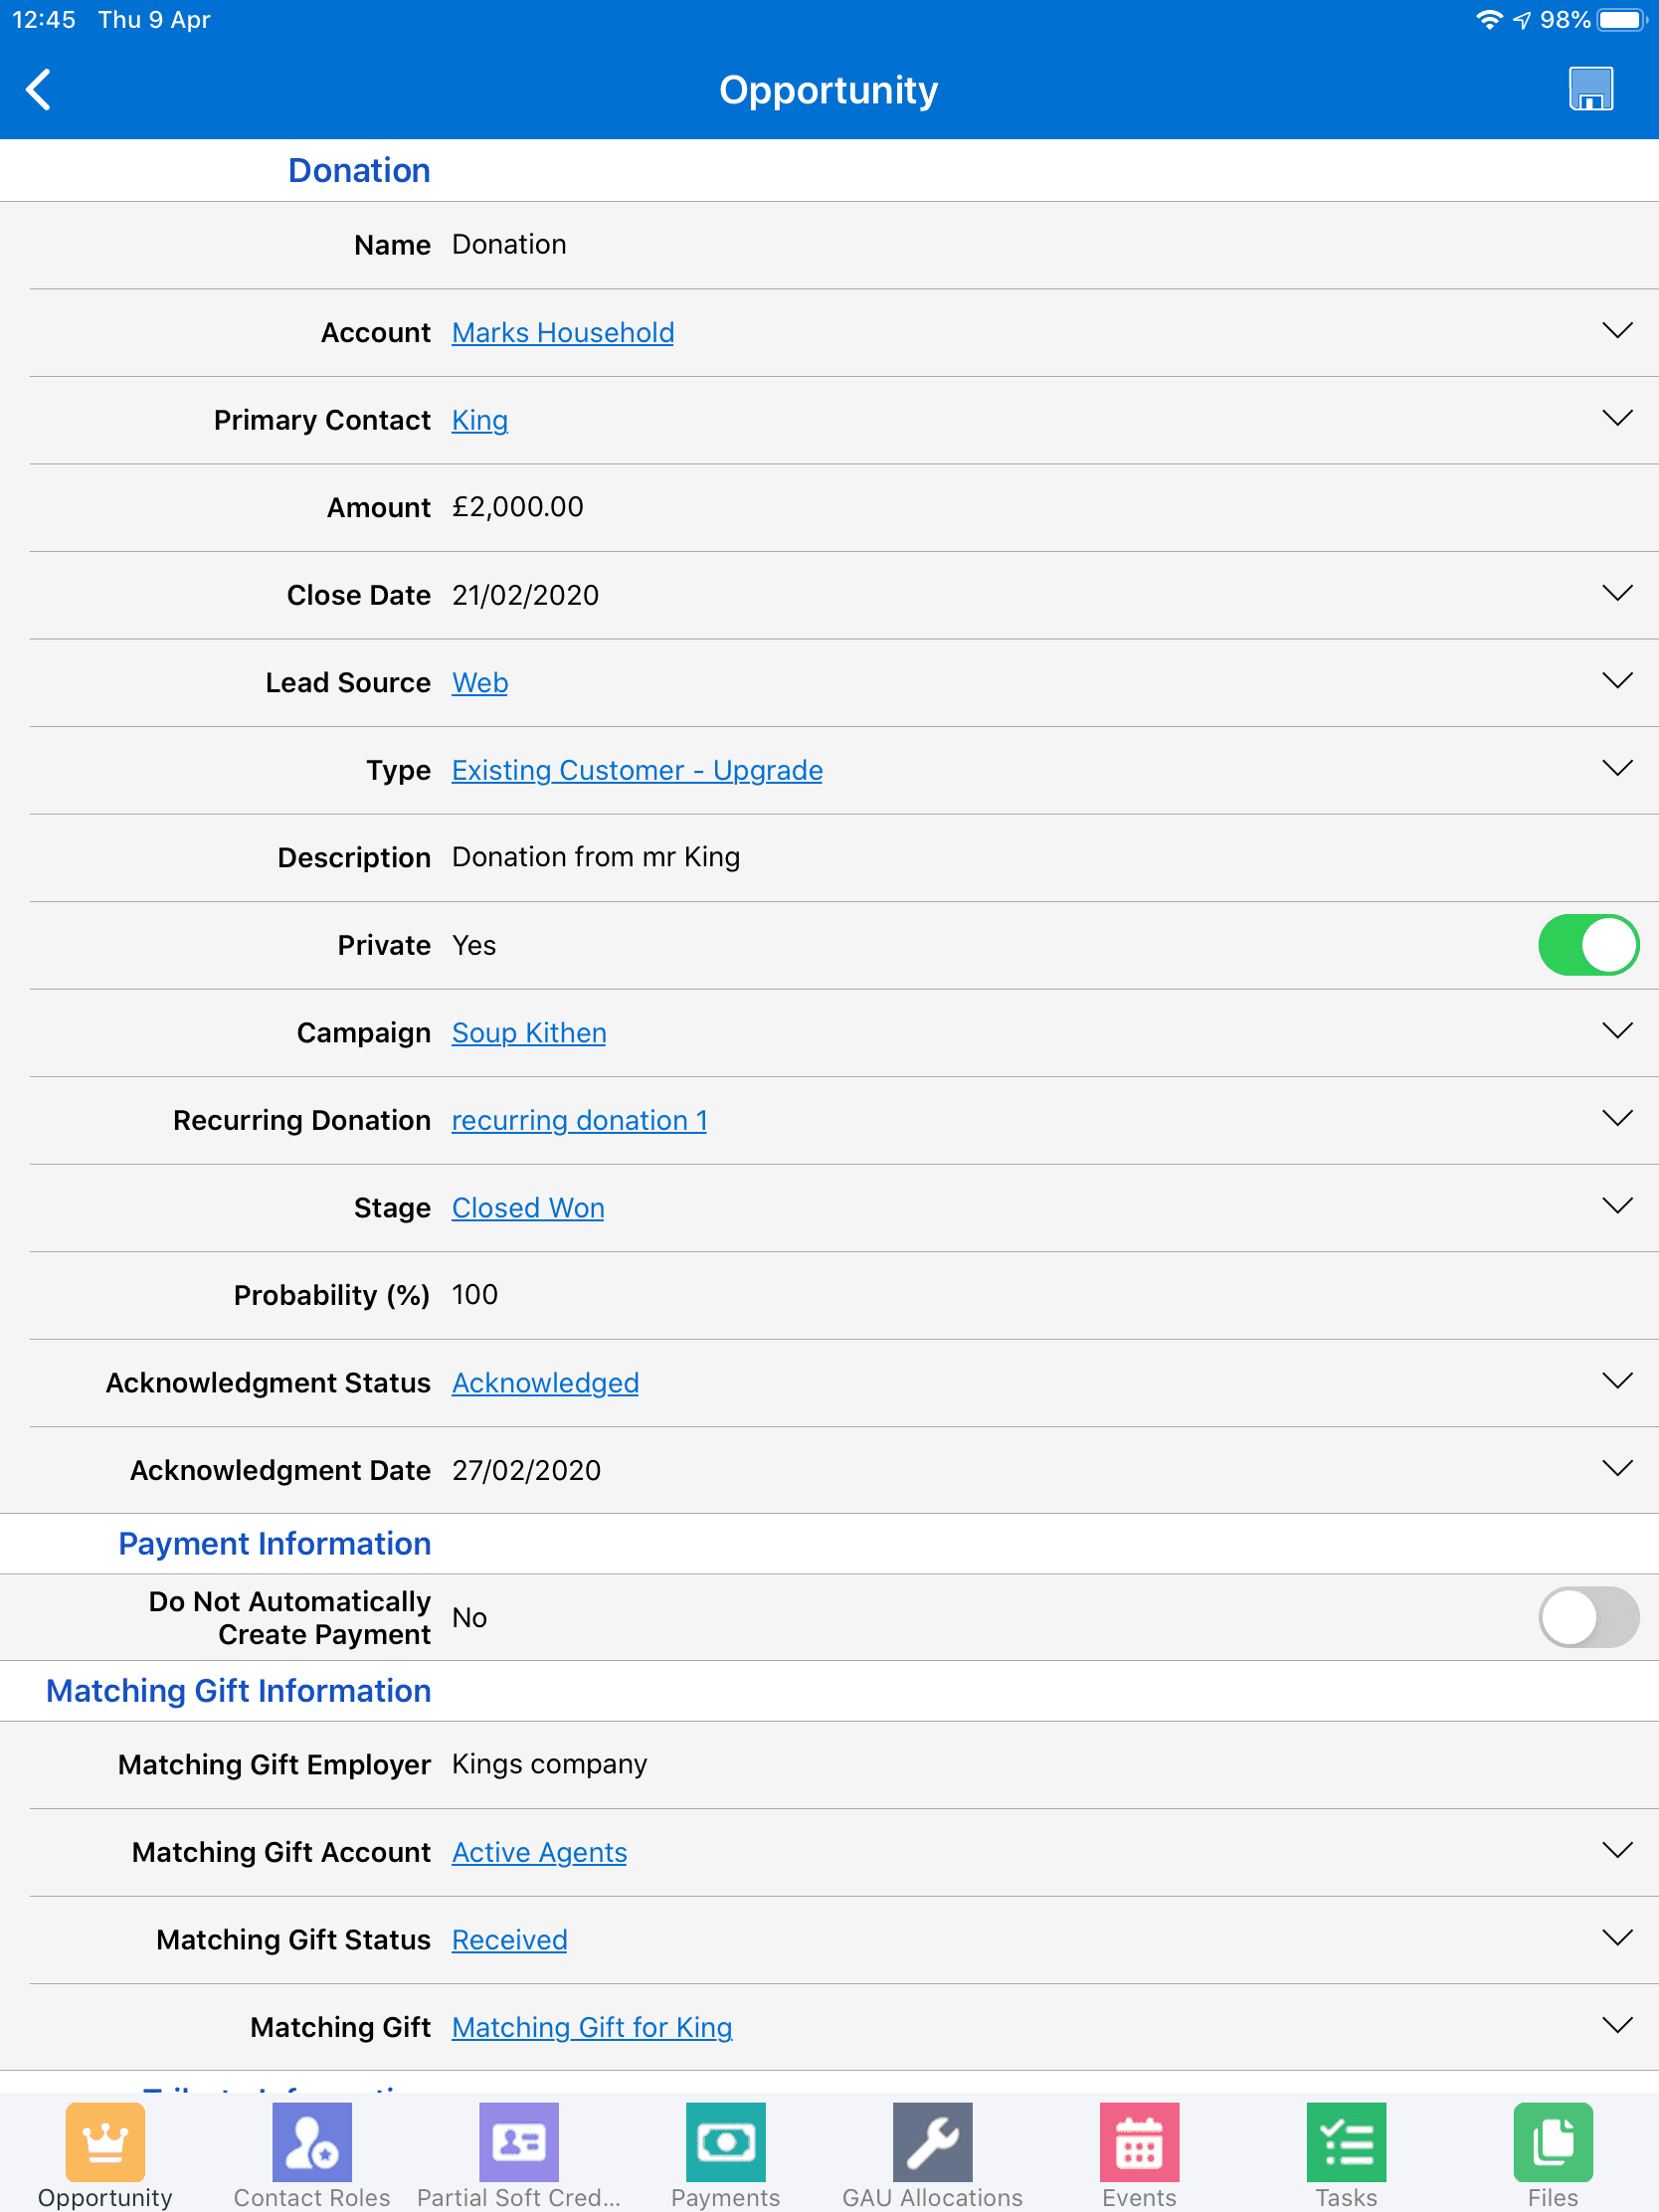
Task: Tap the back arrow icon
Action: tap(38, 90)
